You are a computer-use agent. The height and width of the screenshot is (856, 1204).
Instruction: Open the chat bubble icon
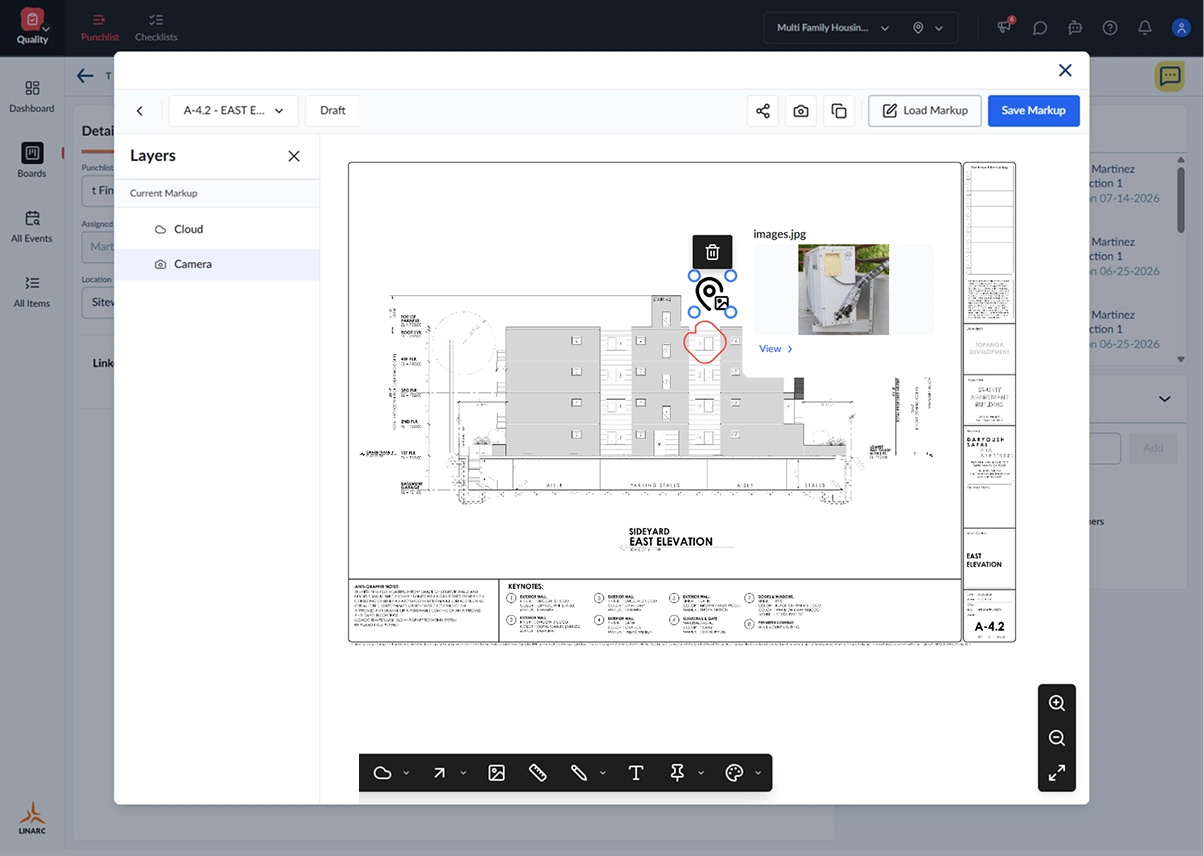click(1040, 28)
